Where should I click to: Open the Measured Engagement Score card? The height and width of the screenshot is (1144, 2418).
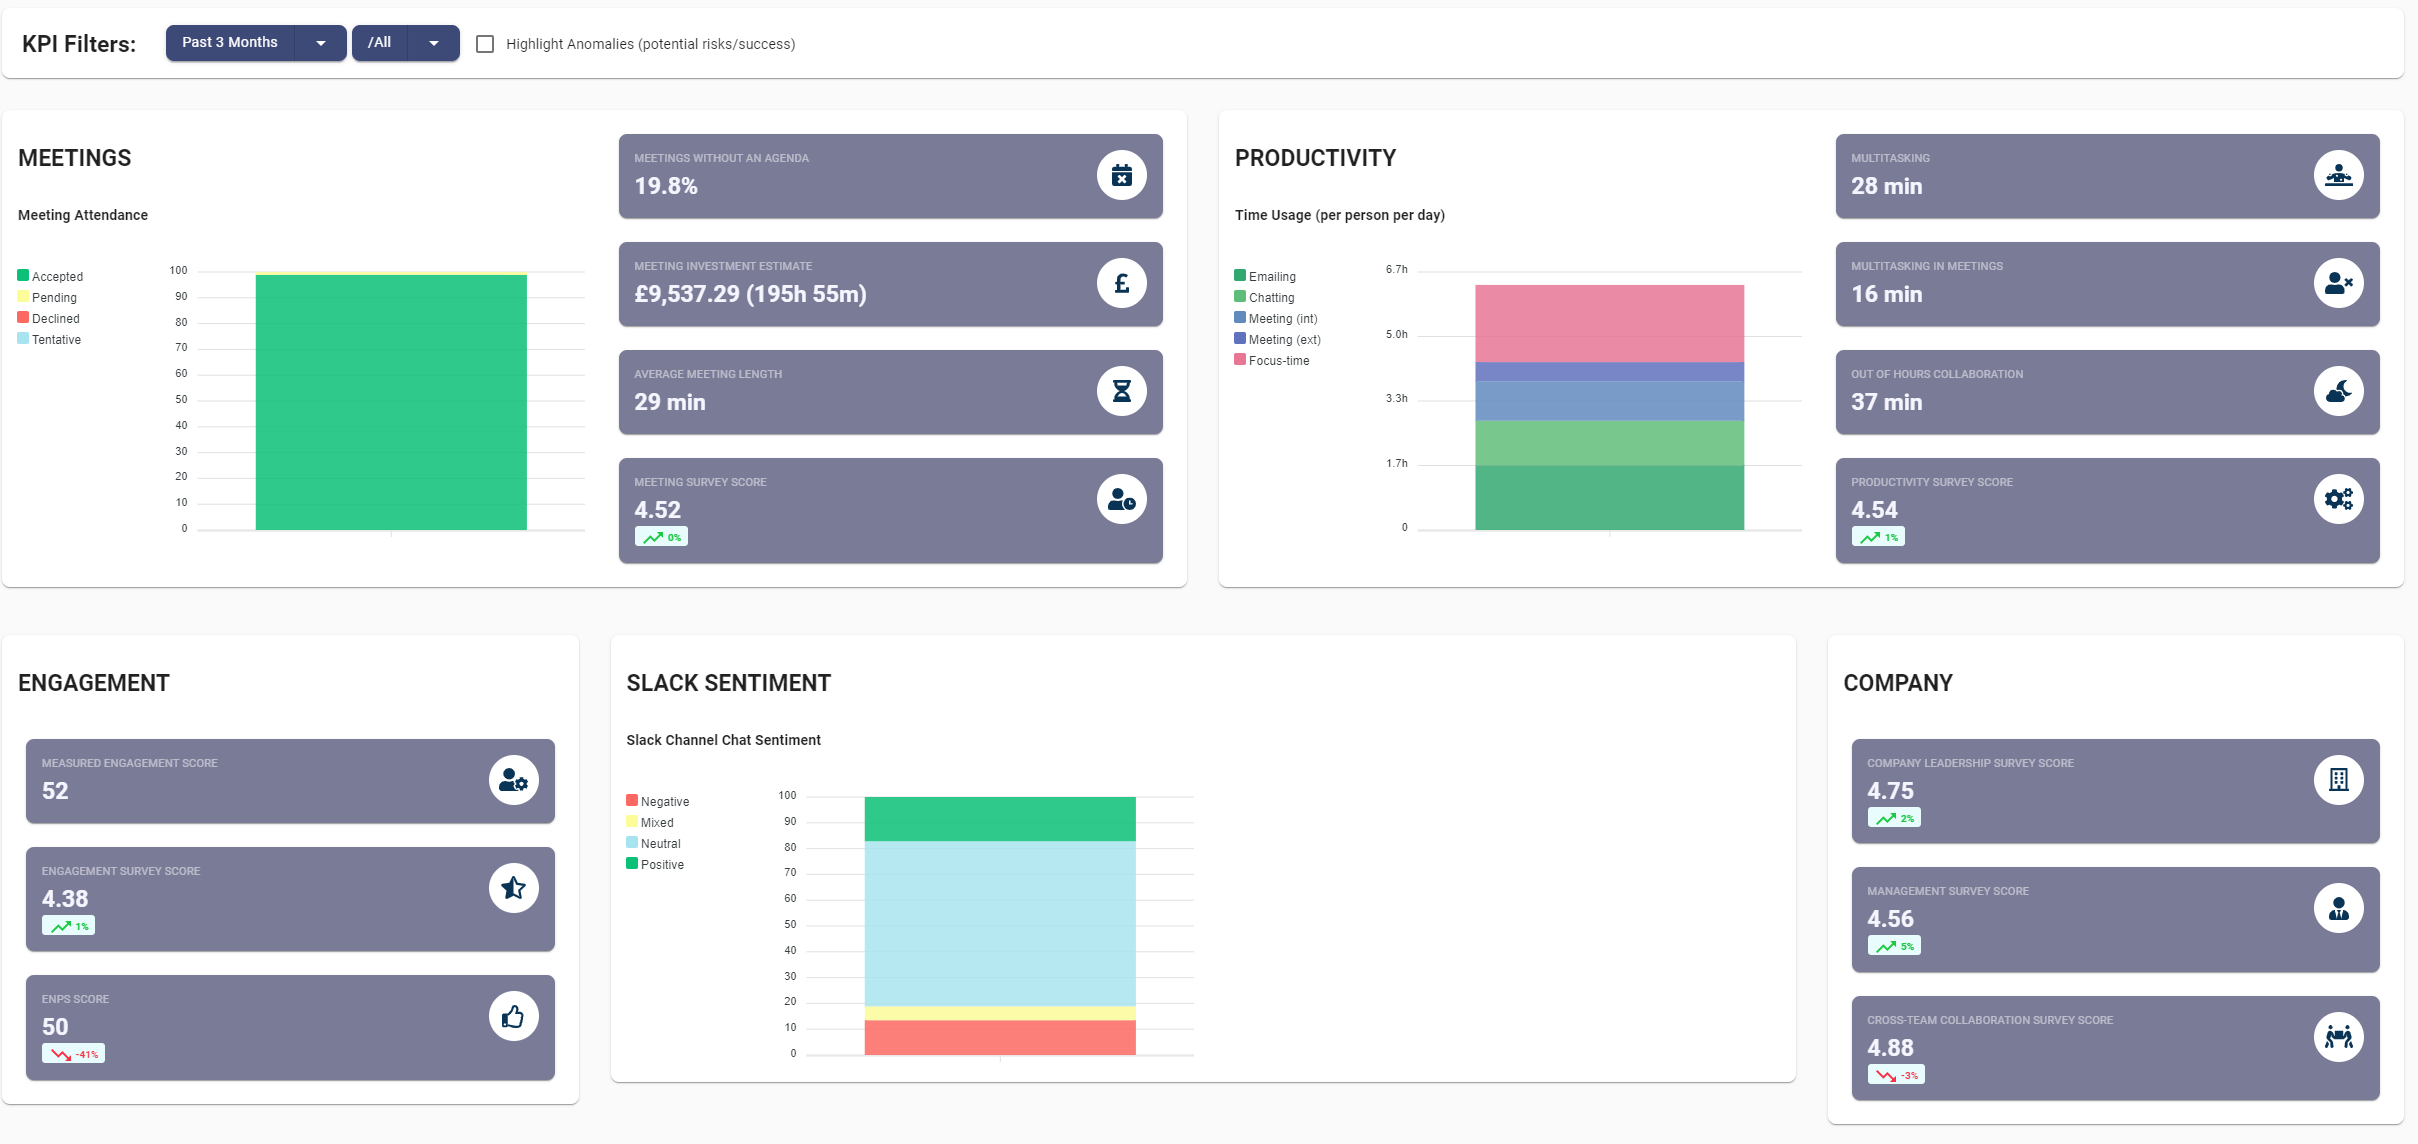click(x=290, y=781)
